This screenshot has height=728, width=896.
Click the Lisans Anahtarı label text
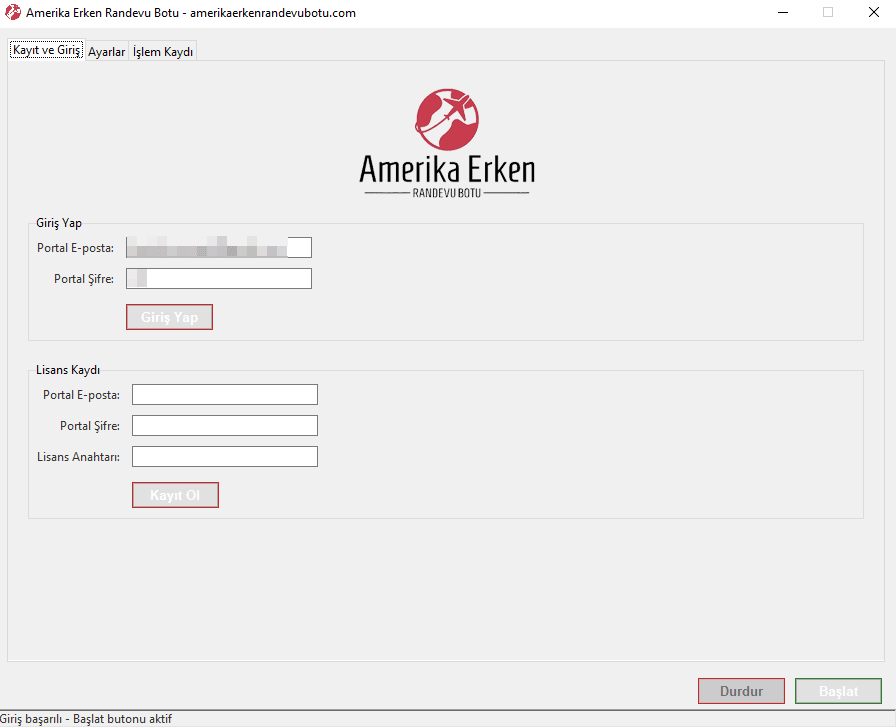pyautogui.click(x=78, y=457)
